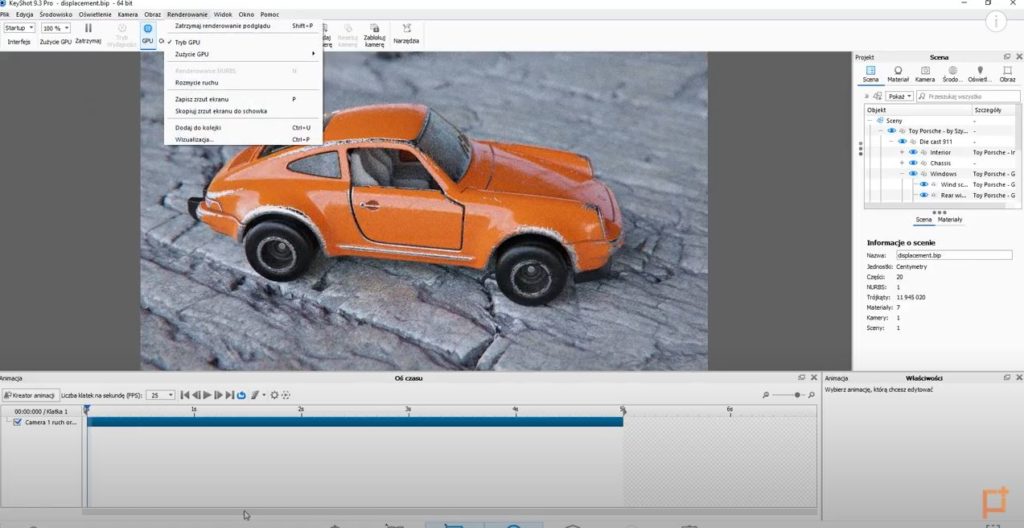
Task: Switch to the Scena panel icon
Action: [871, 70]
